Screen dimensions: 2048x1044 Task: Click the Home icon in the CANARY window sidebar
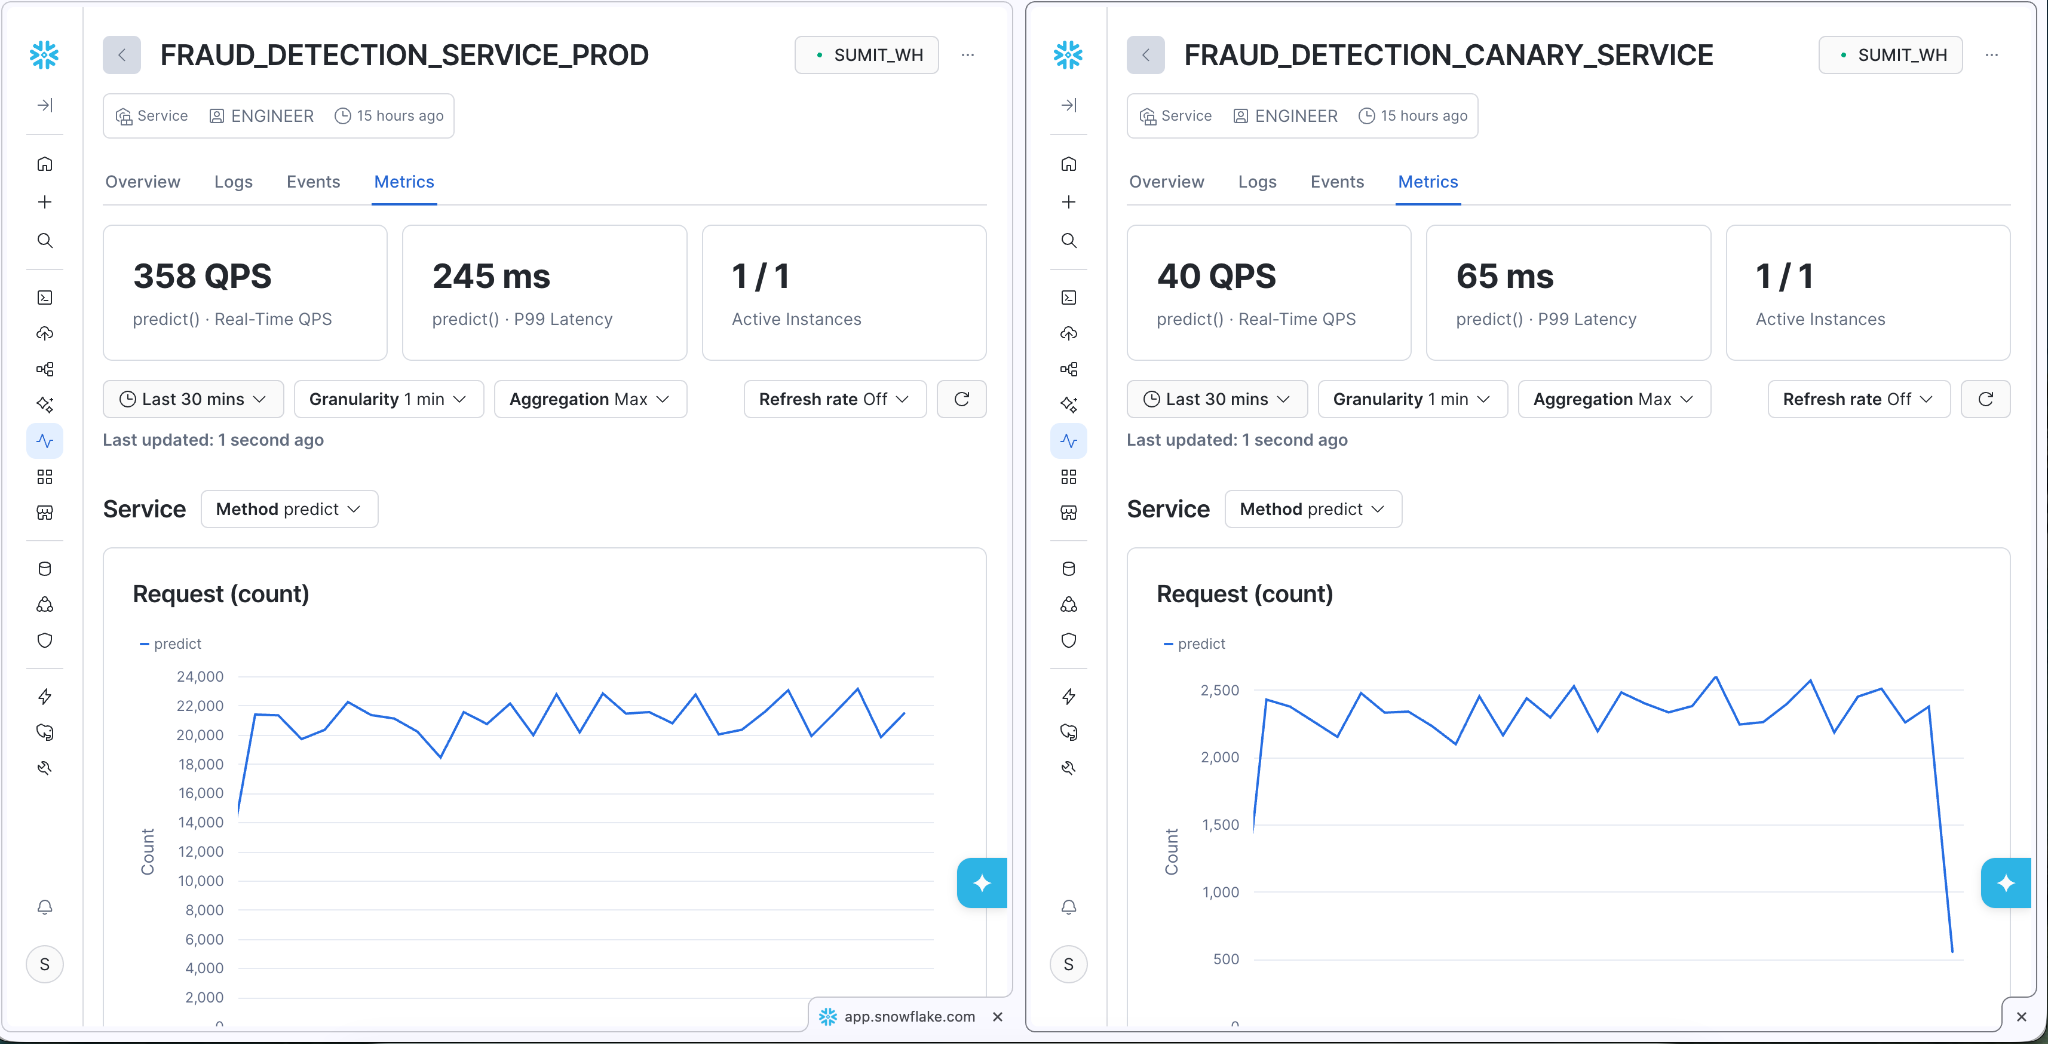(x=1069, y=164)
